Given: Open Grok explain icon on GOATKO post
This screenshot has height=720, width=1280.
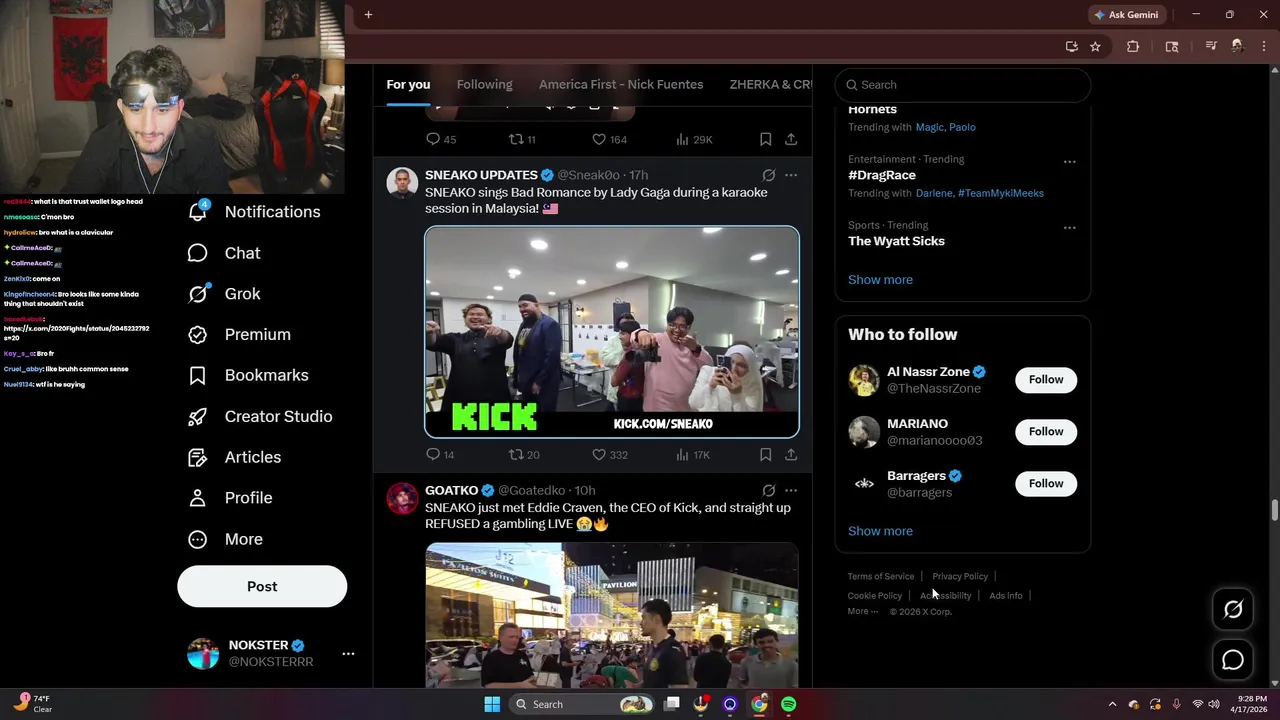Looking at the screenshot, I should [x=768, y=490].
